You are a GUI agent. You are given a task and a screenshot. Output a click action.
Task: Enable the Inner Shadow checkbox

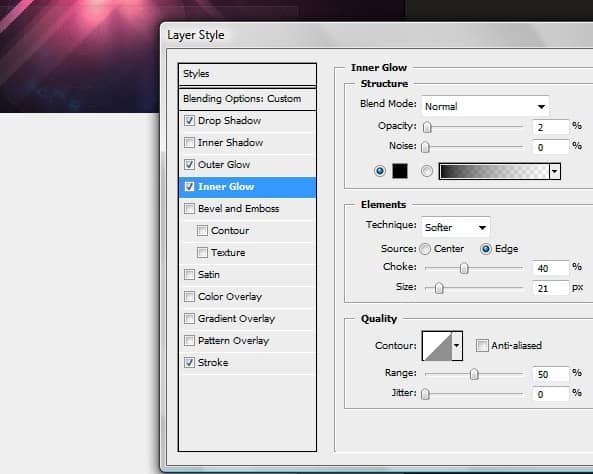(x=189, y=143)
